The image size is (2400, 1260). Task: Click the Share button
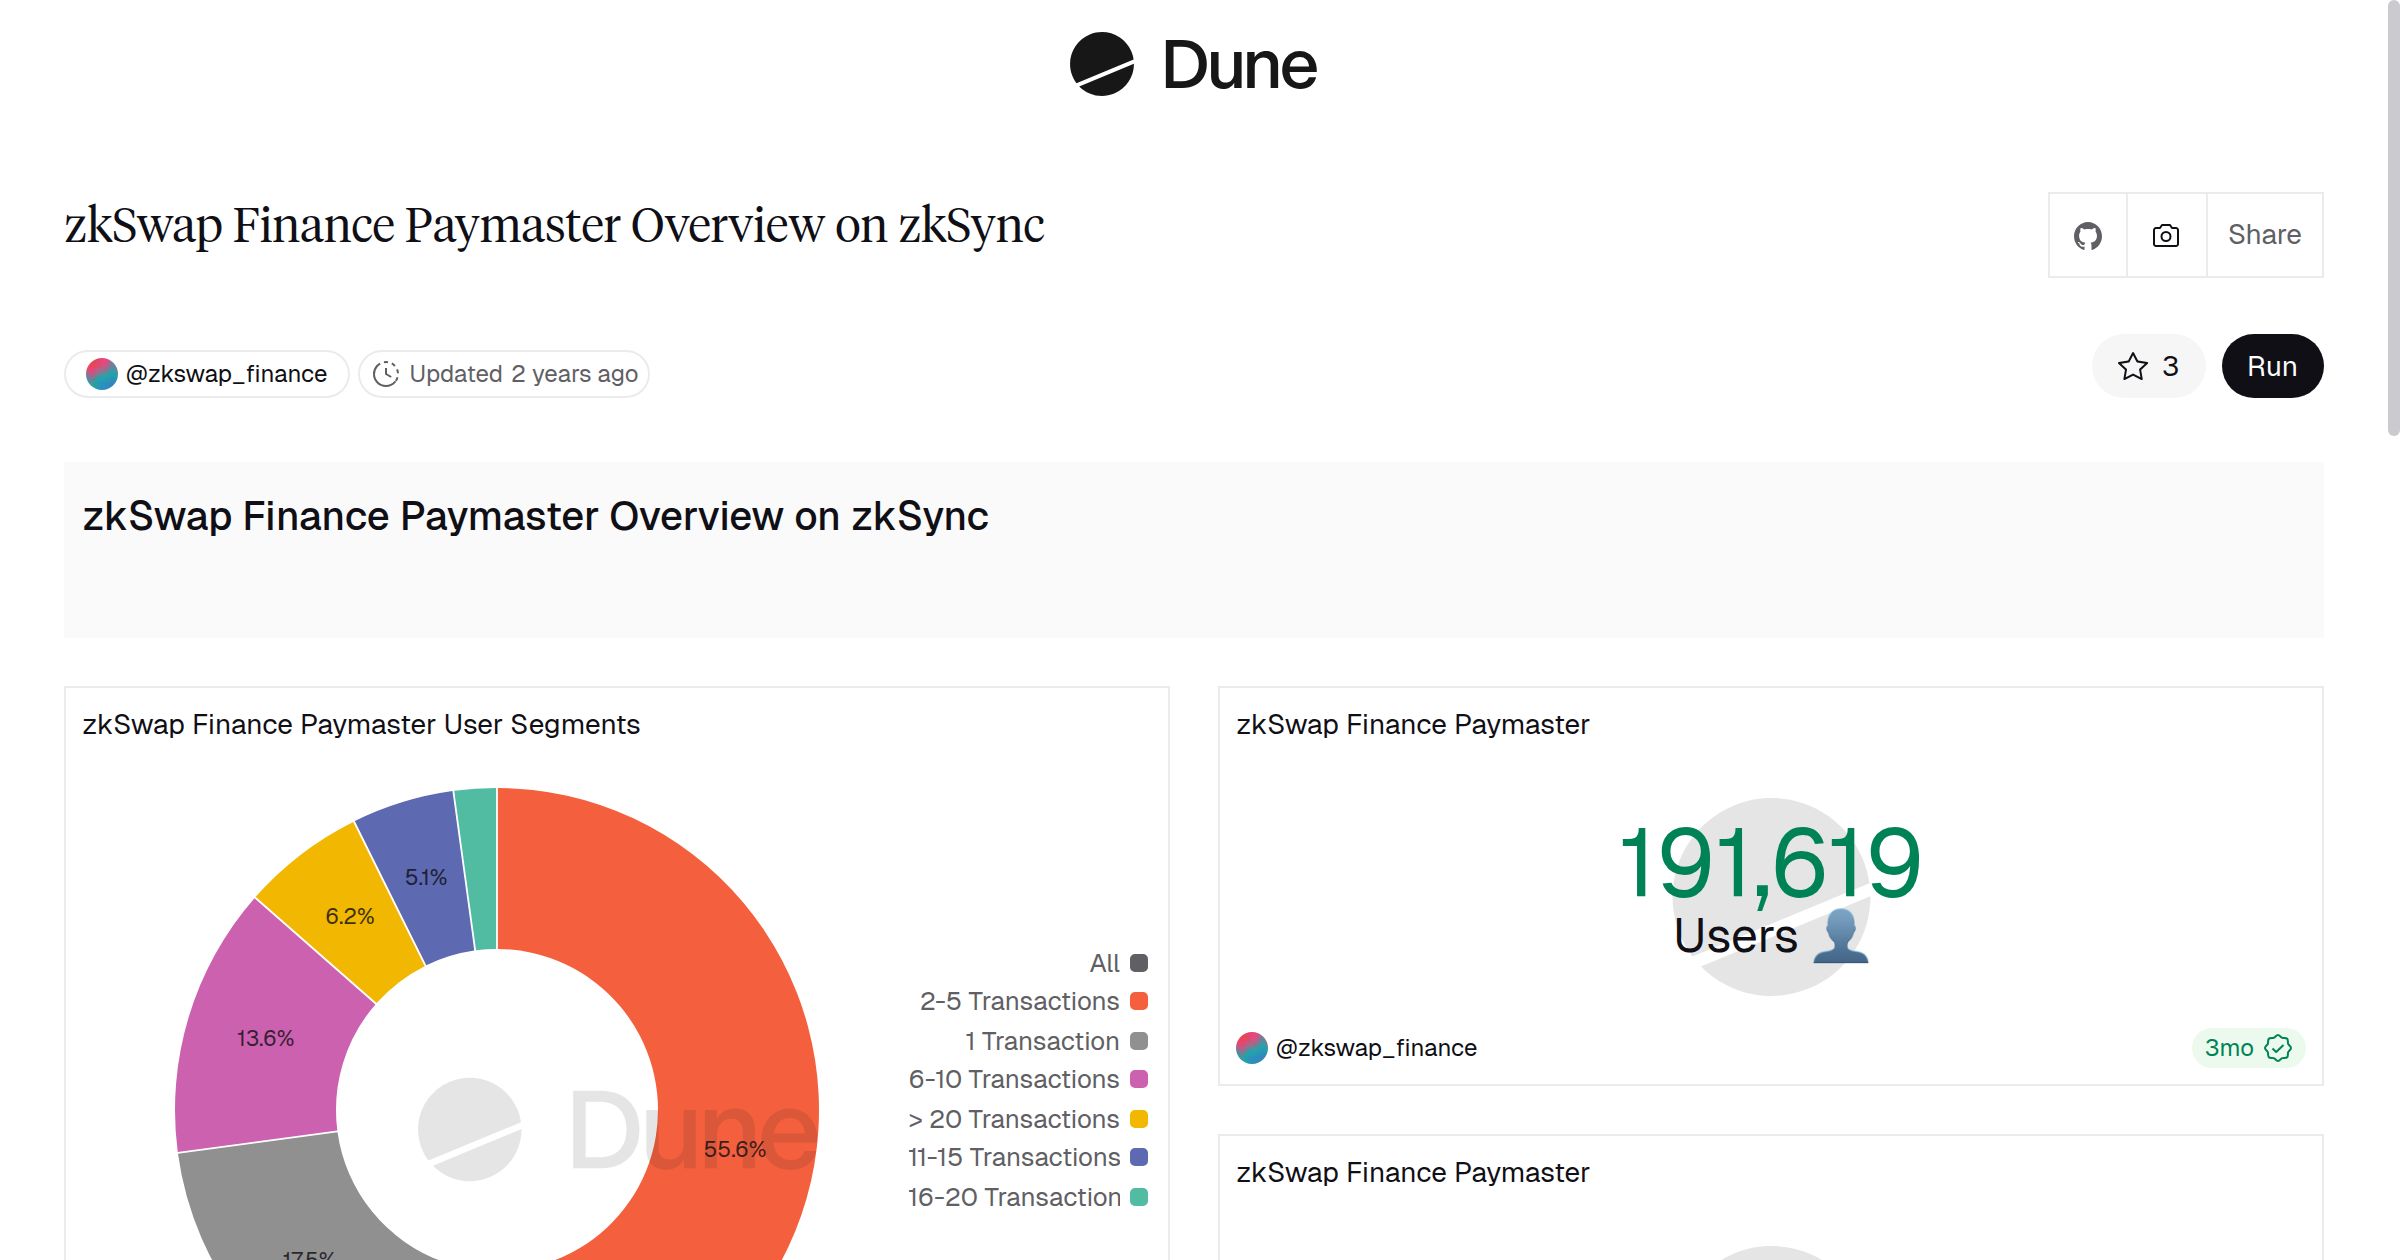2264,234
